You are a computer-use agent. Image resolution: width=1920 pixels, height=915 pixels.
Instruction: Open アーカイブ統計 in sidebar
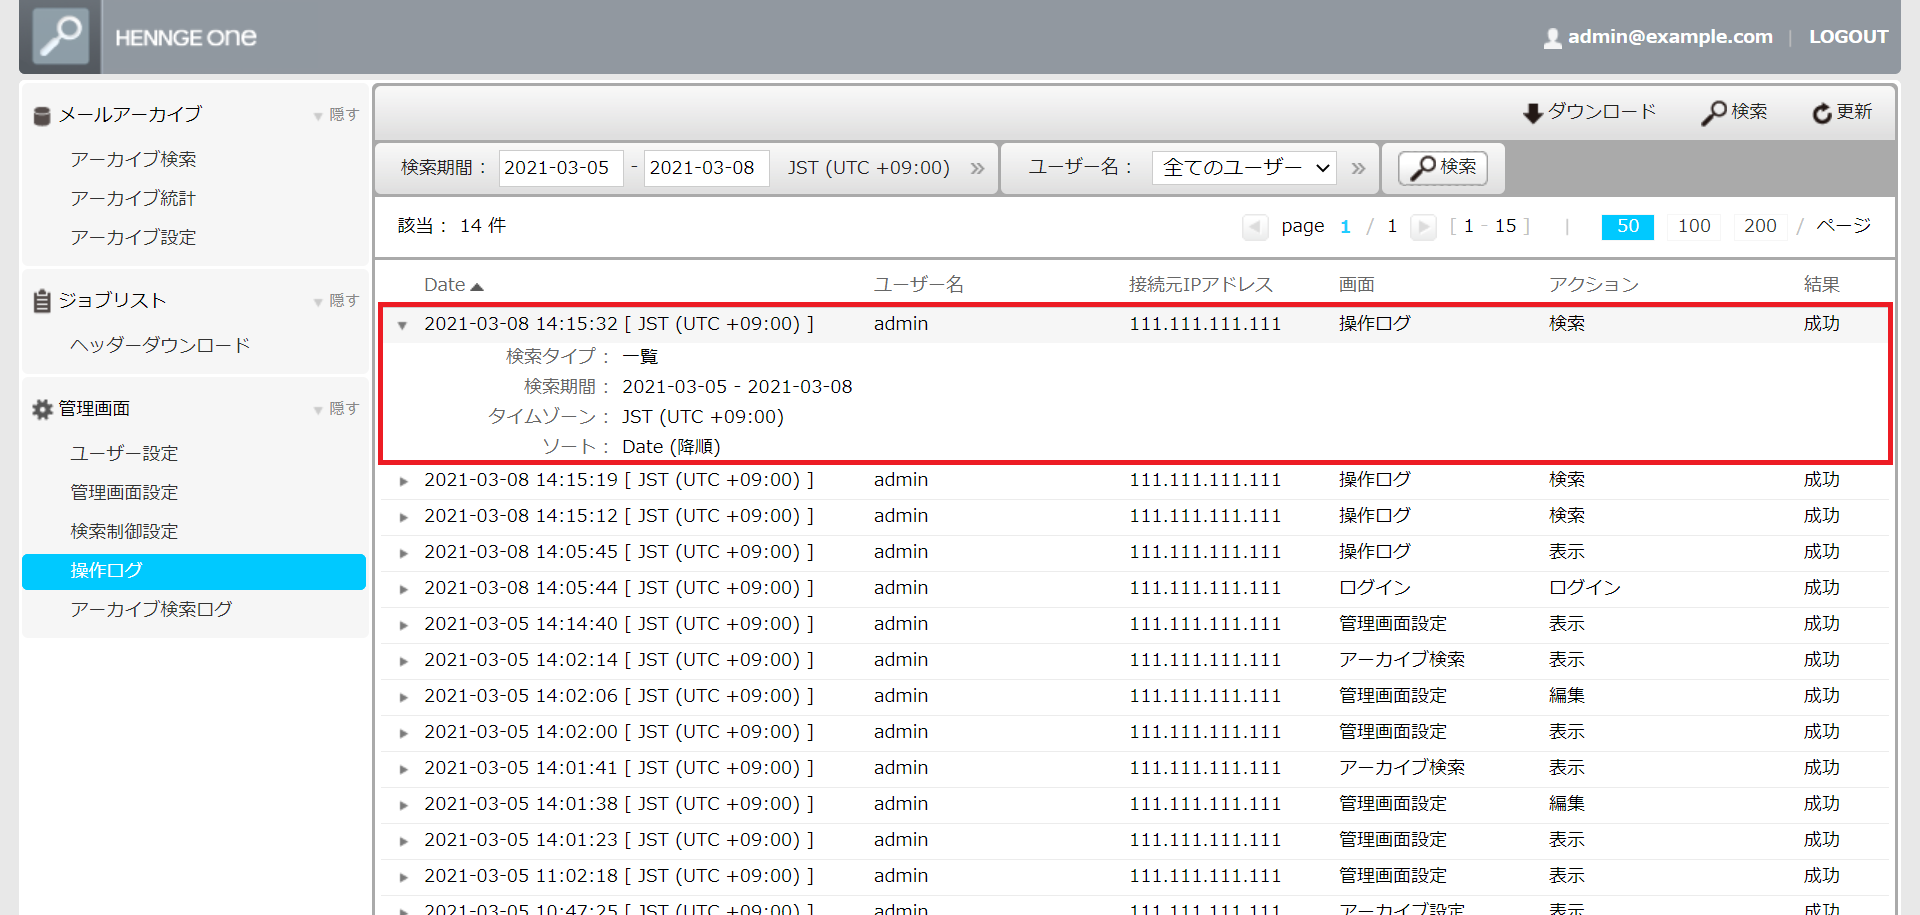[133, 199]
